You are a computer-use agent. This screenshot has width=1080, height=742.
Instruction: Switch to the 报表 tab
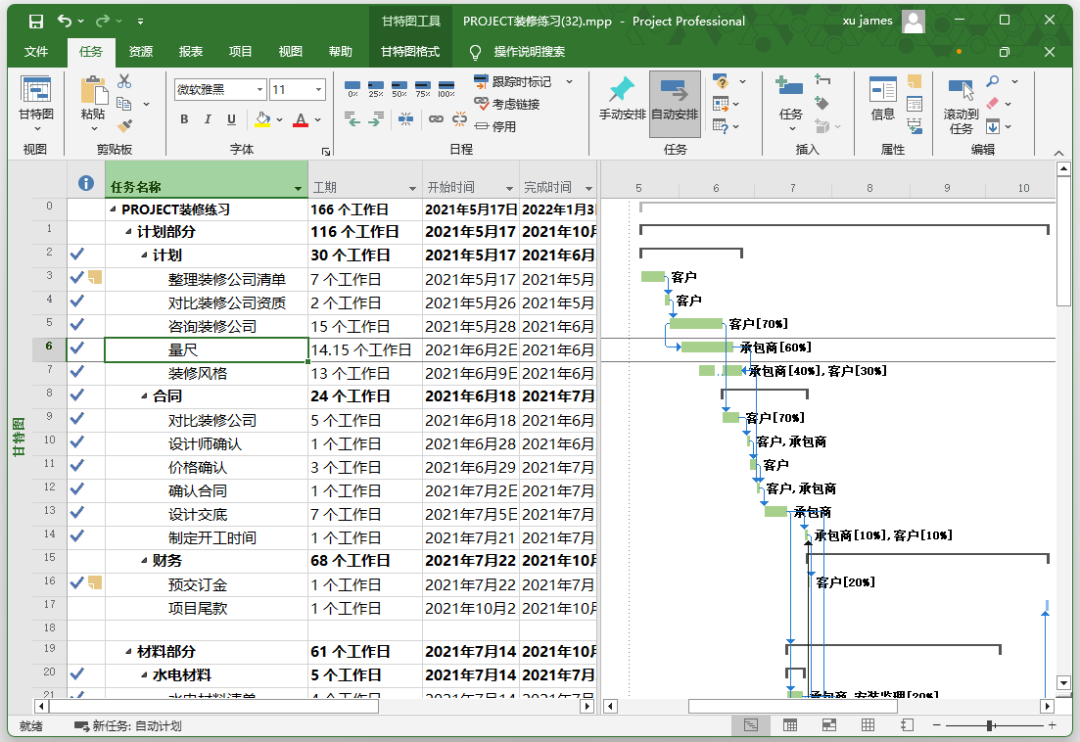tap(191, 52)
